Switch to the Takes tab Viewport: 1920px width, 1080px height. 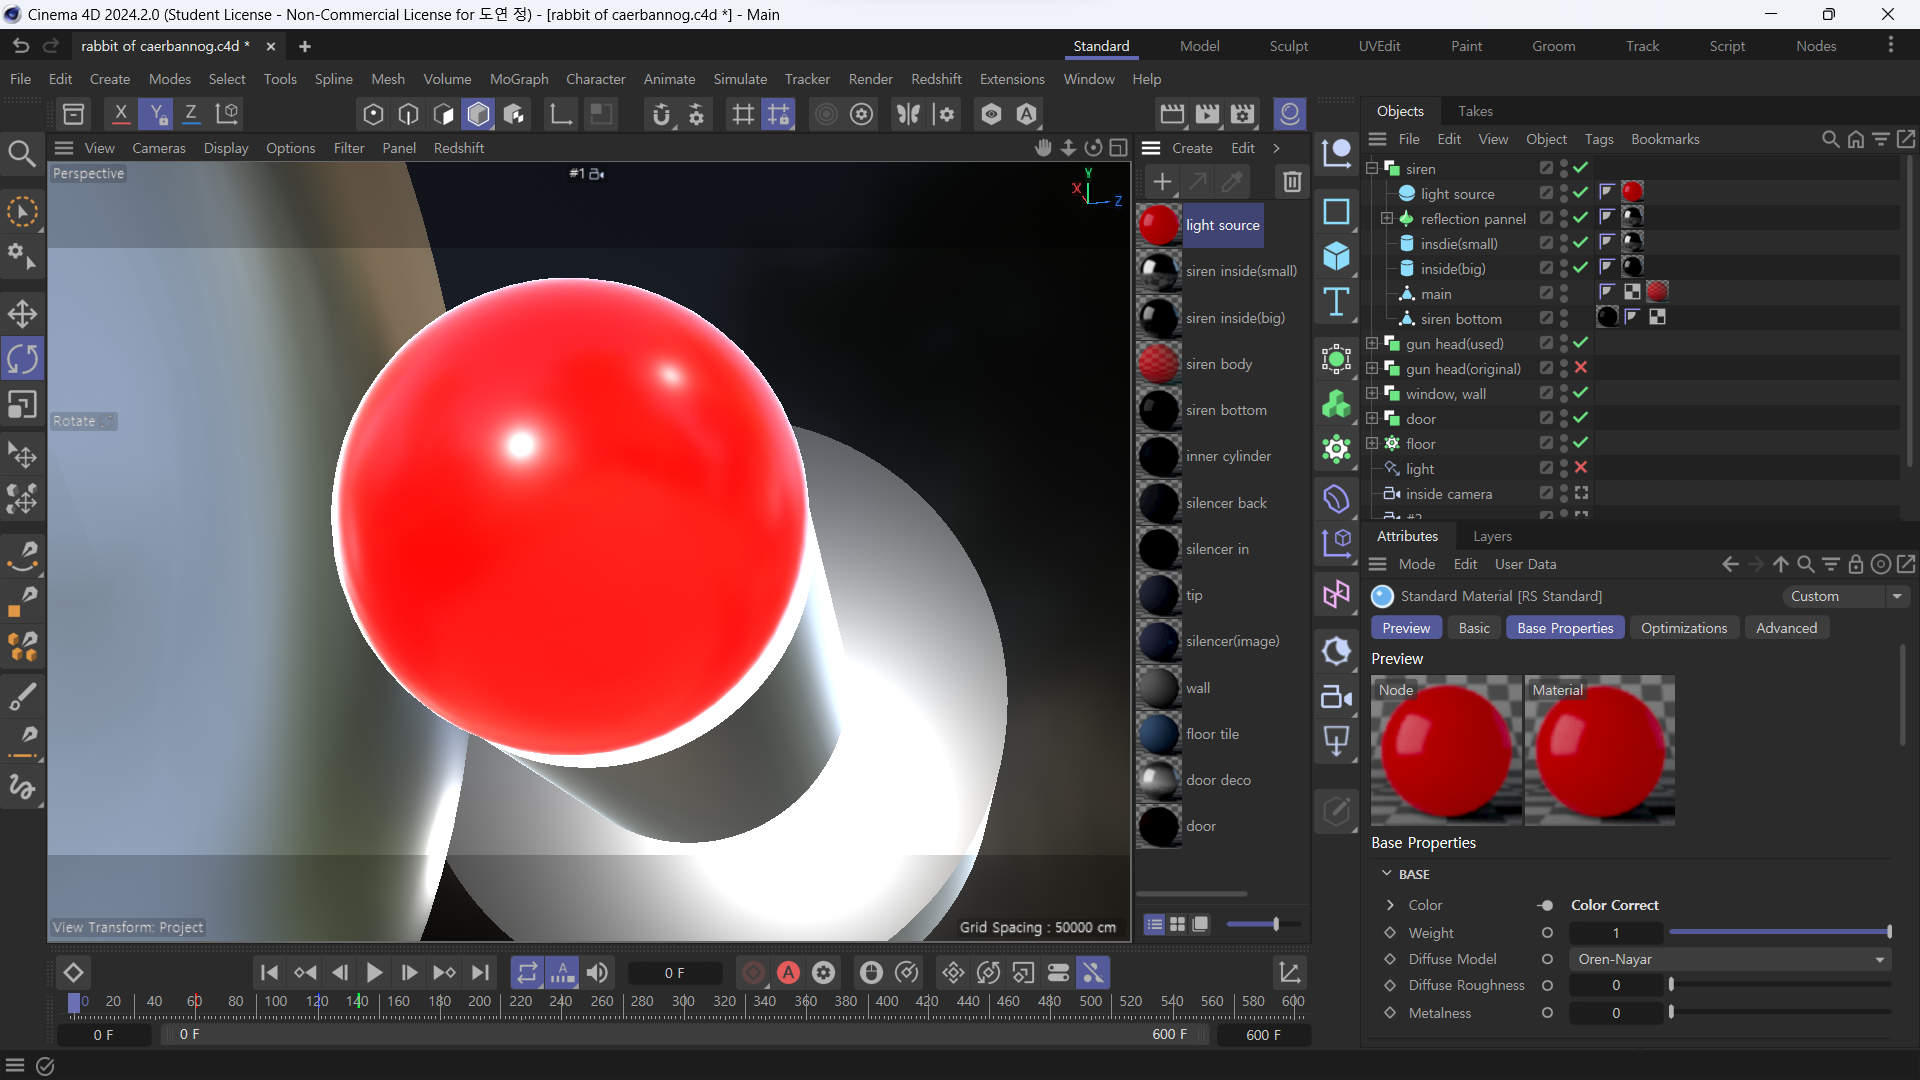click(1475, 111)
